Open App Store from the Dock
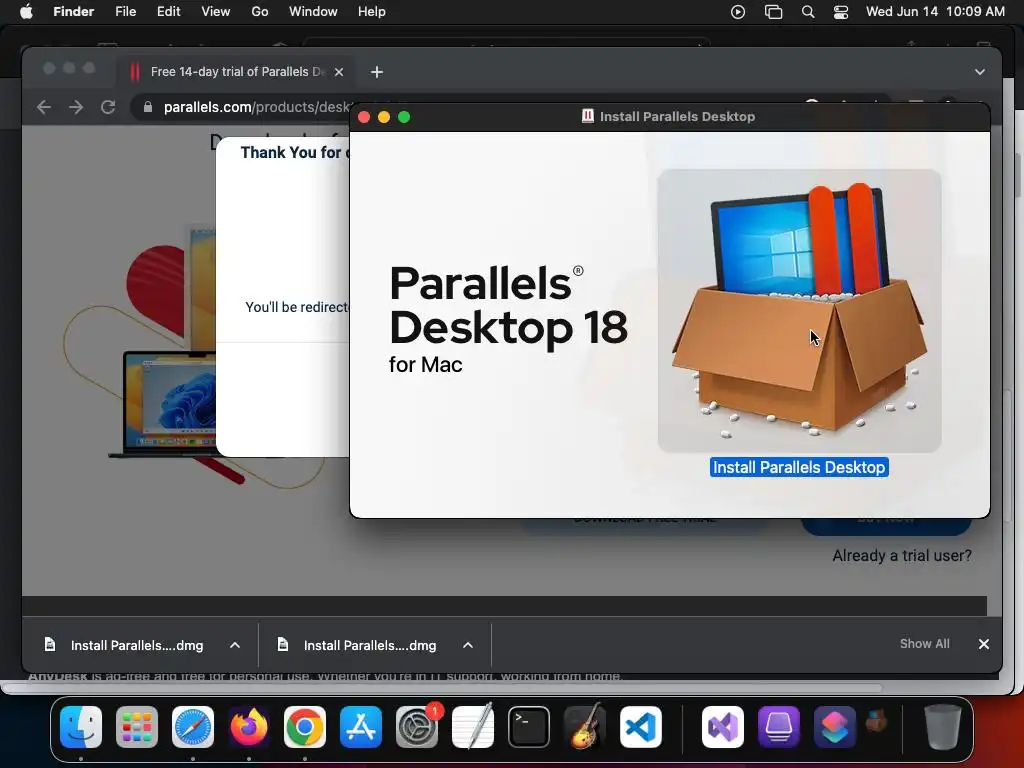Image resolution: width=1024 pixels, height=768 pixels. point(360,727)
